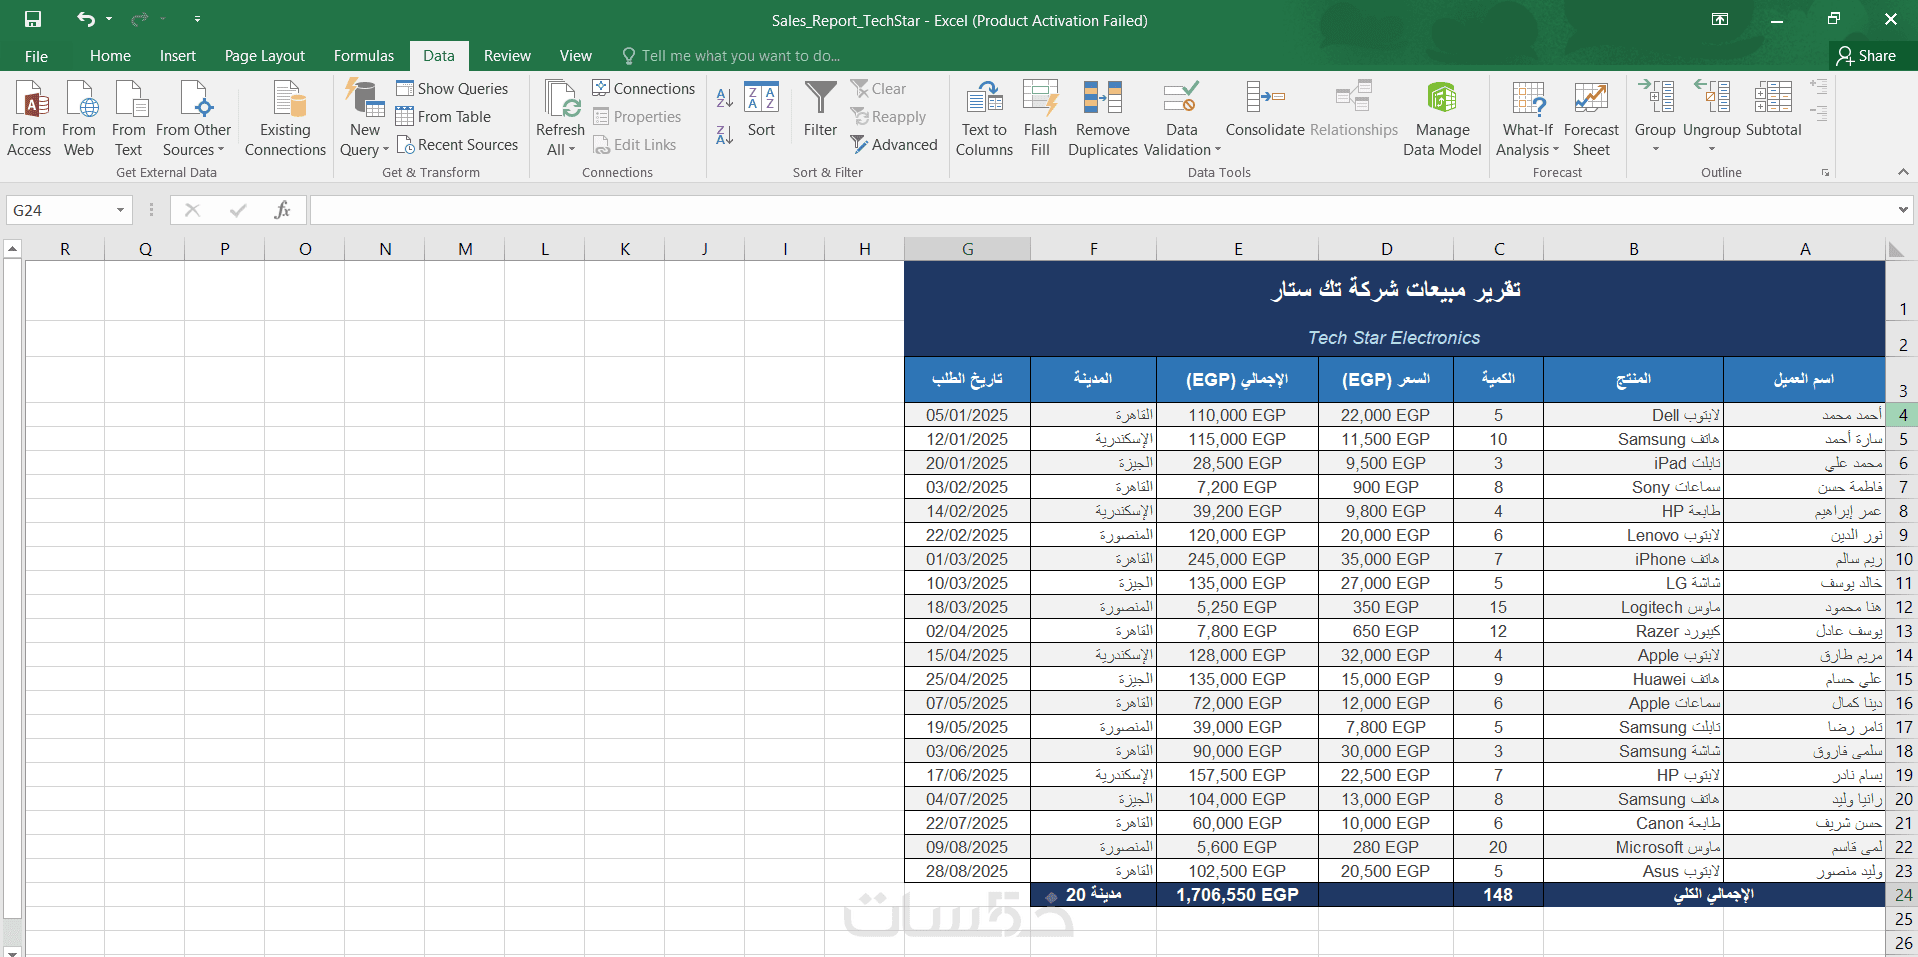Expand the formula bar
This screenshot has height=957, width=1918.
pos(1903,210)
